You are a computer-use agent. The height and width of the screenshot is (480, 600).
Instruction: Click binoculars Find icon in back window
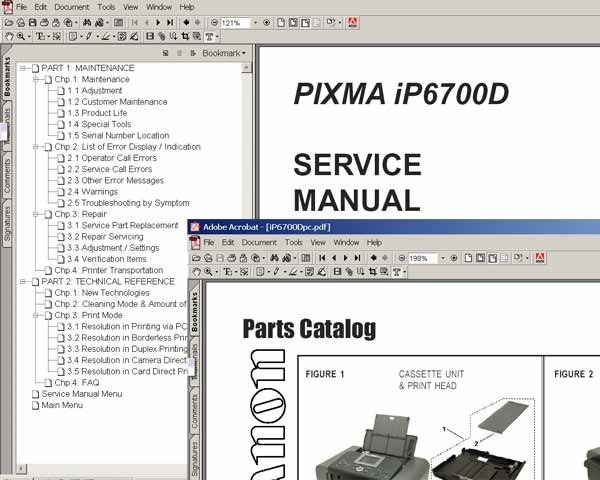(x=87, y=23)
